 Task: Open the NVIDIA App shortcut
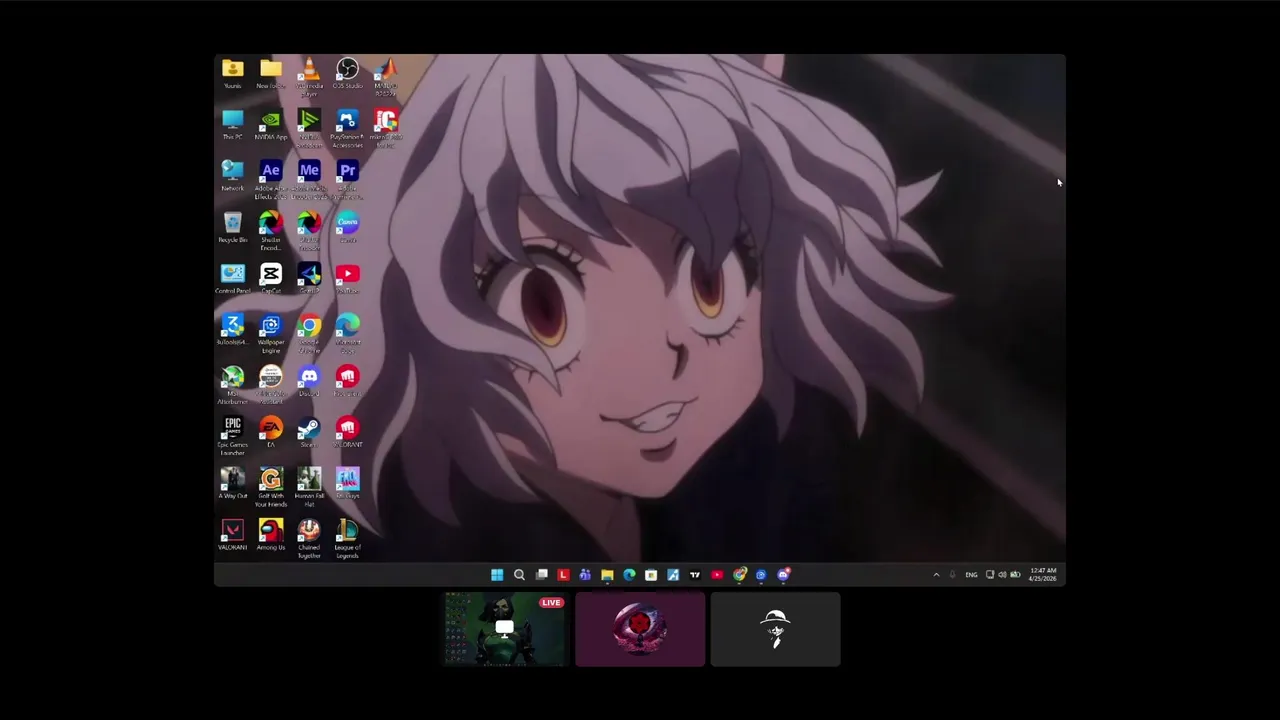click(271, 126)
